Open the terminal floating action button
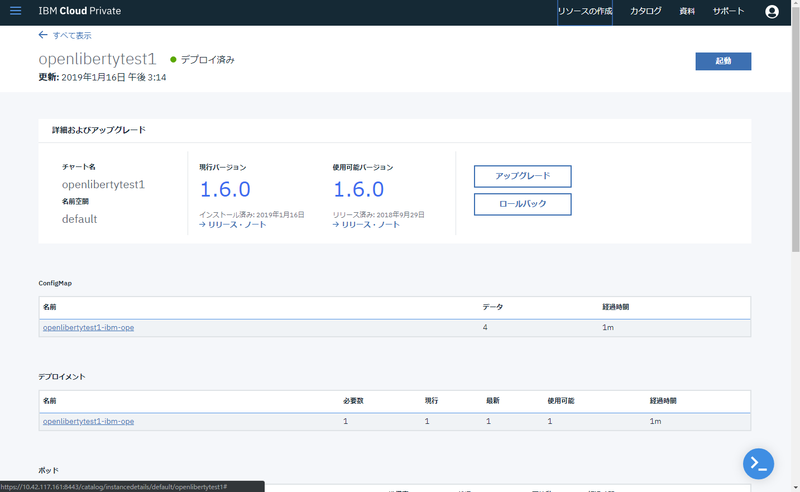Screen dimensions: 800x492 [x=758, y=464]
